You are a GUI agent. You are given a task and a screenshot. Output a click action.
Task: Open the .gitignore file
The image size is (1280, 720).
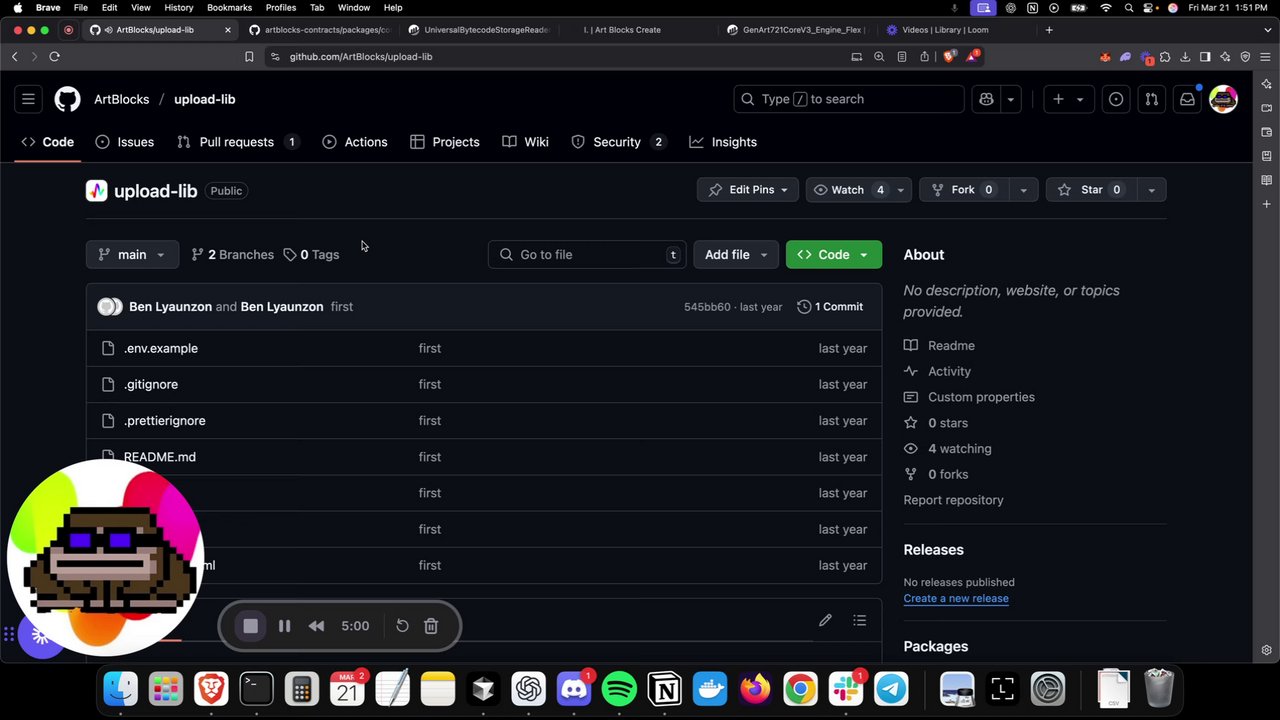click(x=151, y=384)
